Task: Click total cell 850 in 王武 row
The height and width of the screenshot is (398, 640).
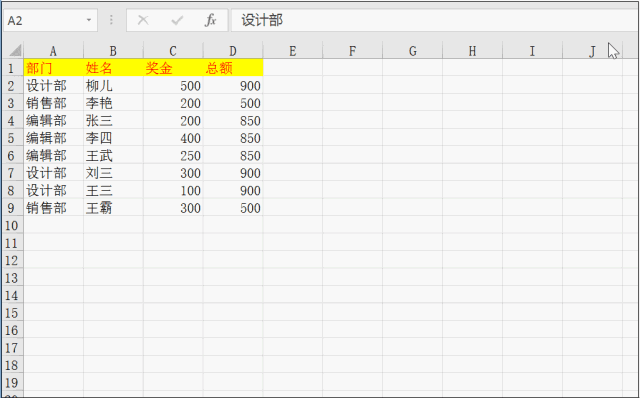Action: [x=233, y=156]
